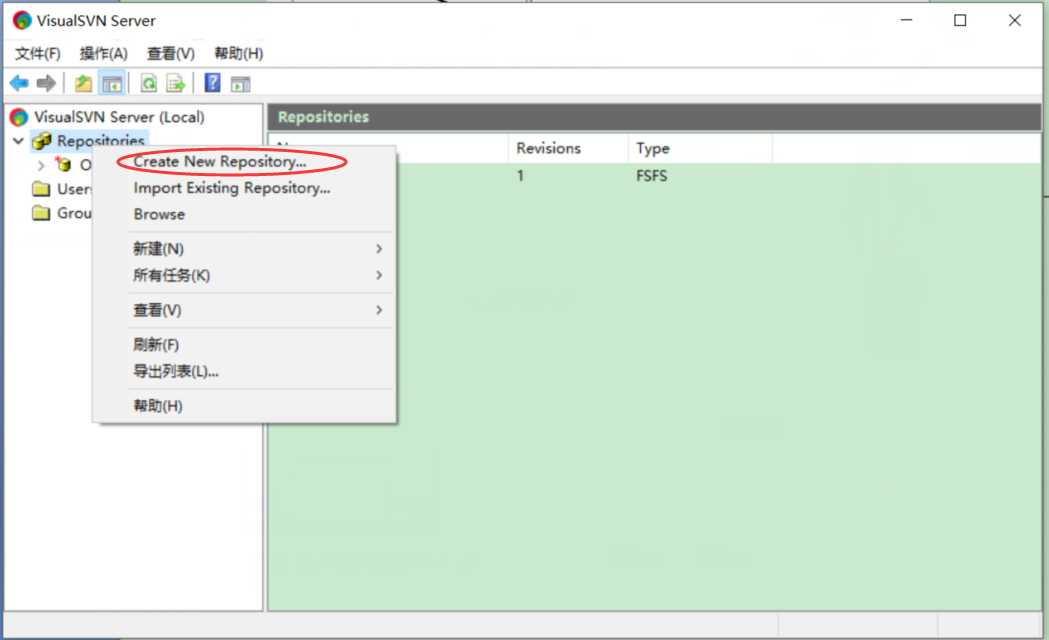Open the 文件(F) menu
This screenshot has height=640, width=1049.
(x=37, y=54)
